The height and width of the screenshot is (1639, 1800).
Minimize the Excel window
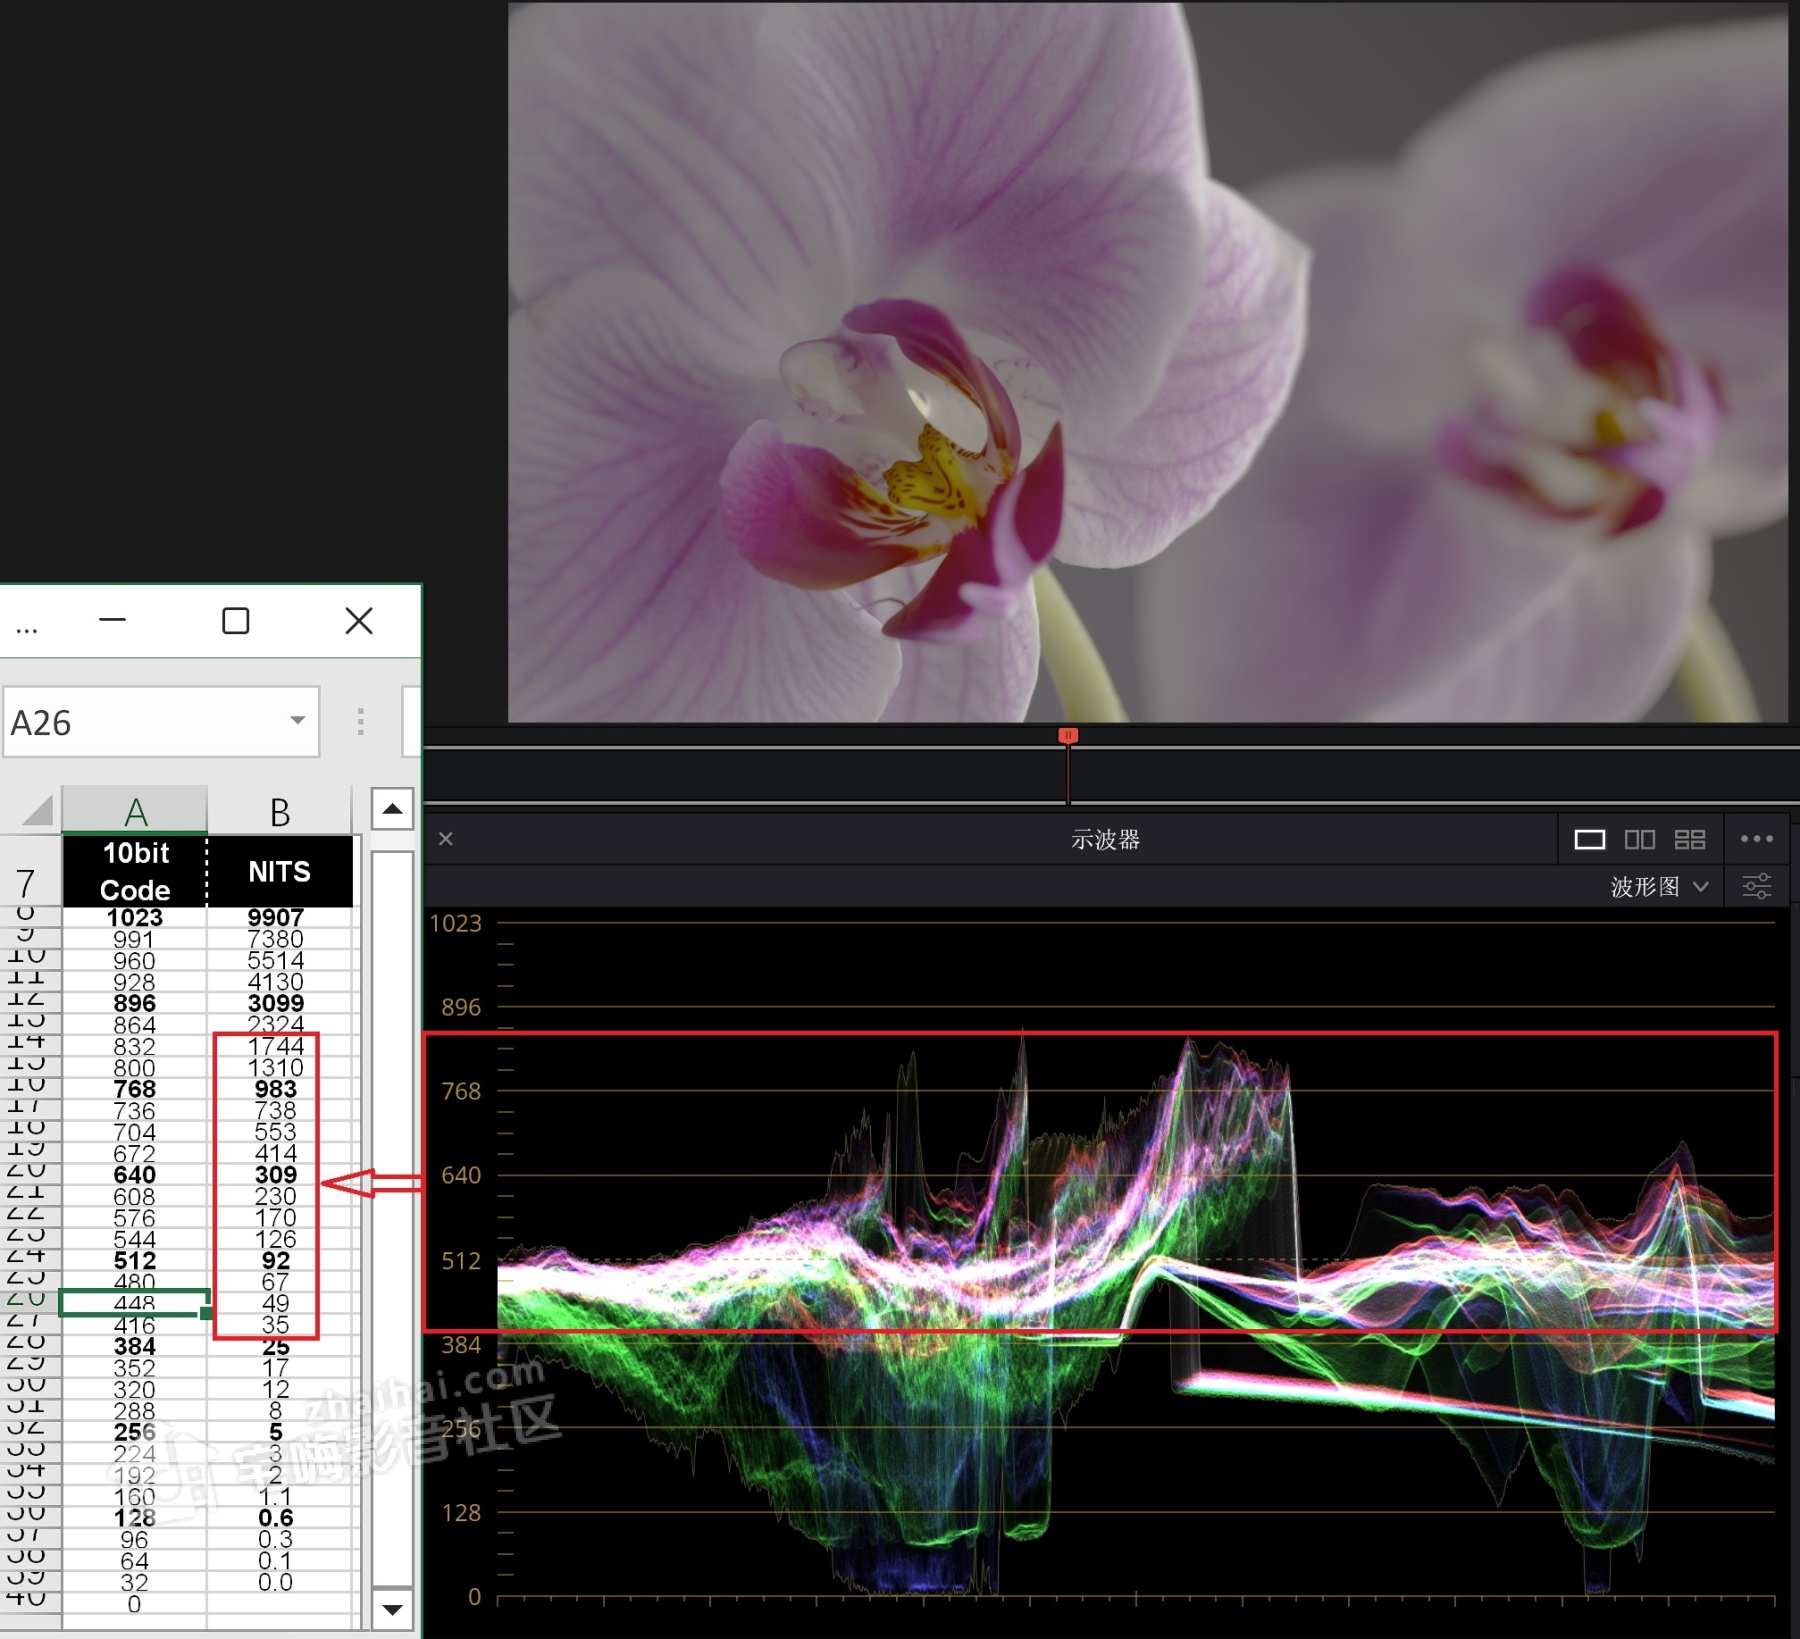[x=113, y=621]
